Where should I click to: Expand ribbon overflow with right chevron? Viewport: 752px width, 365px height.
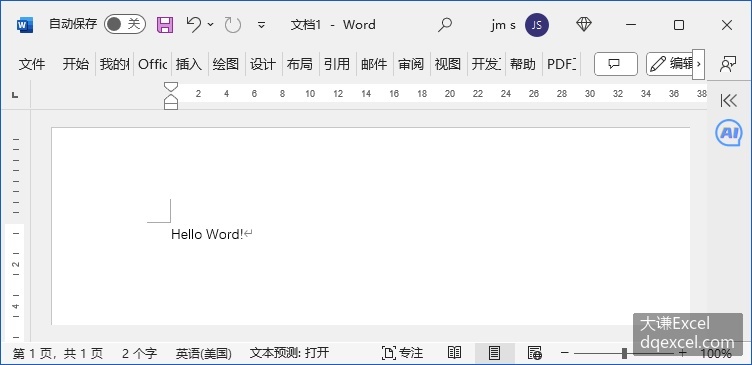[x=698, y=64]
